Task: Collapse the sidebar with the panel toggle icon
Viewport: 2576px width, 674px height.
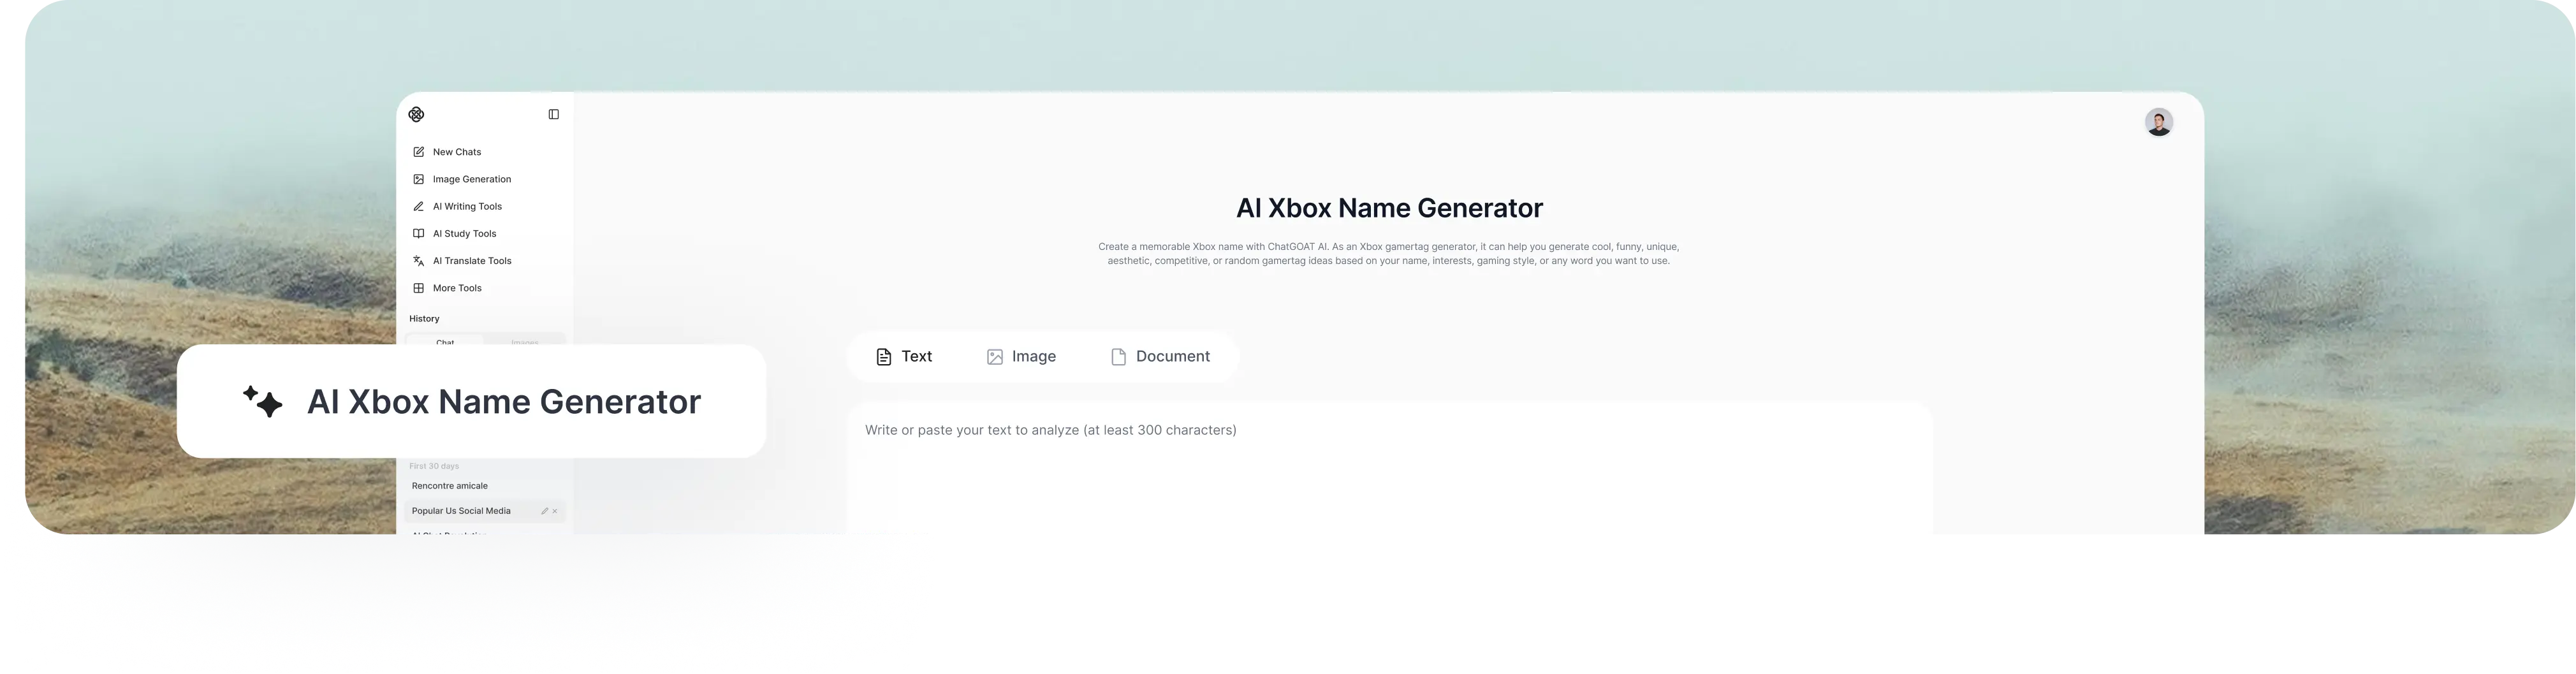Action: point(553,114)
